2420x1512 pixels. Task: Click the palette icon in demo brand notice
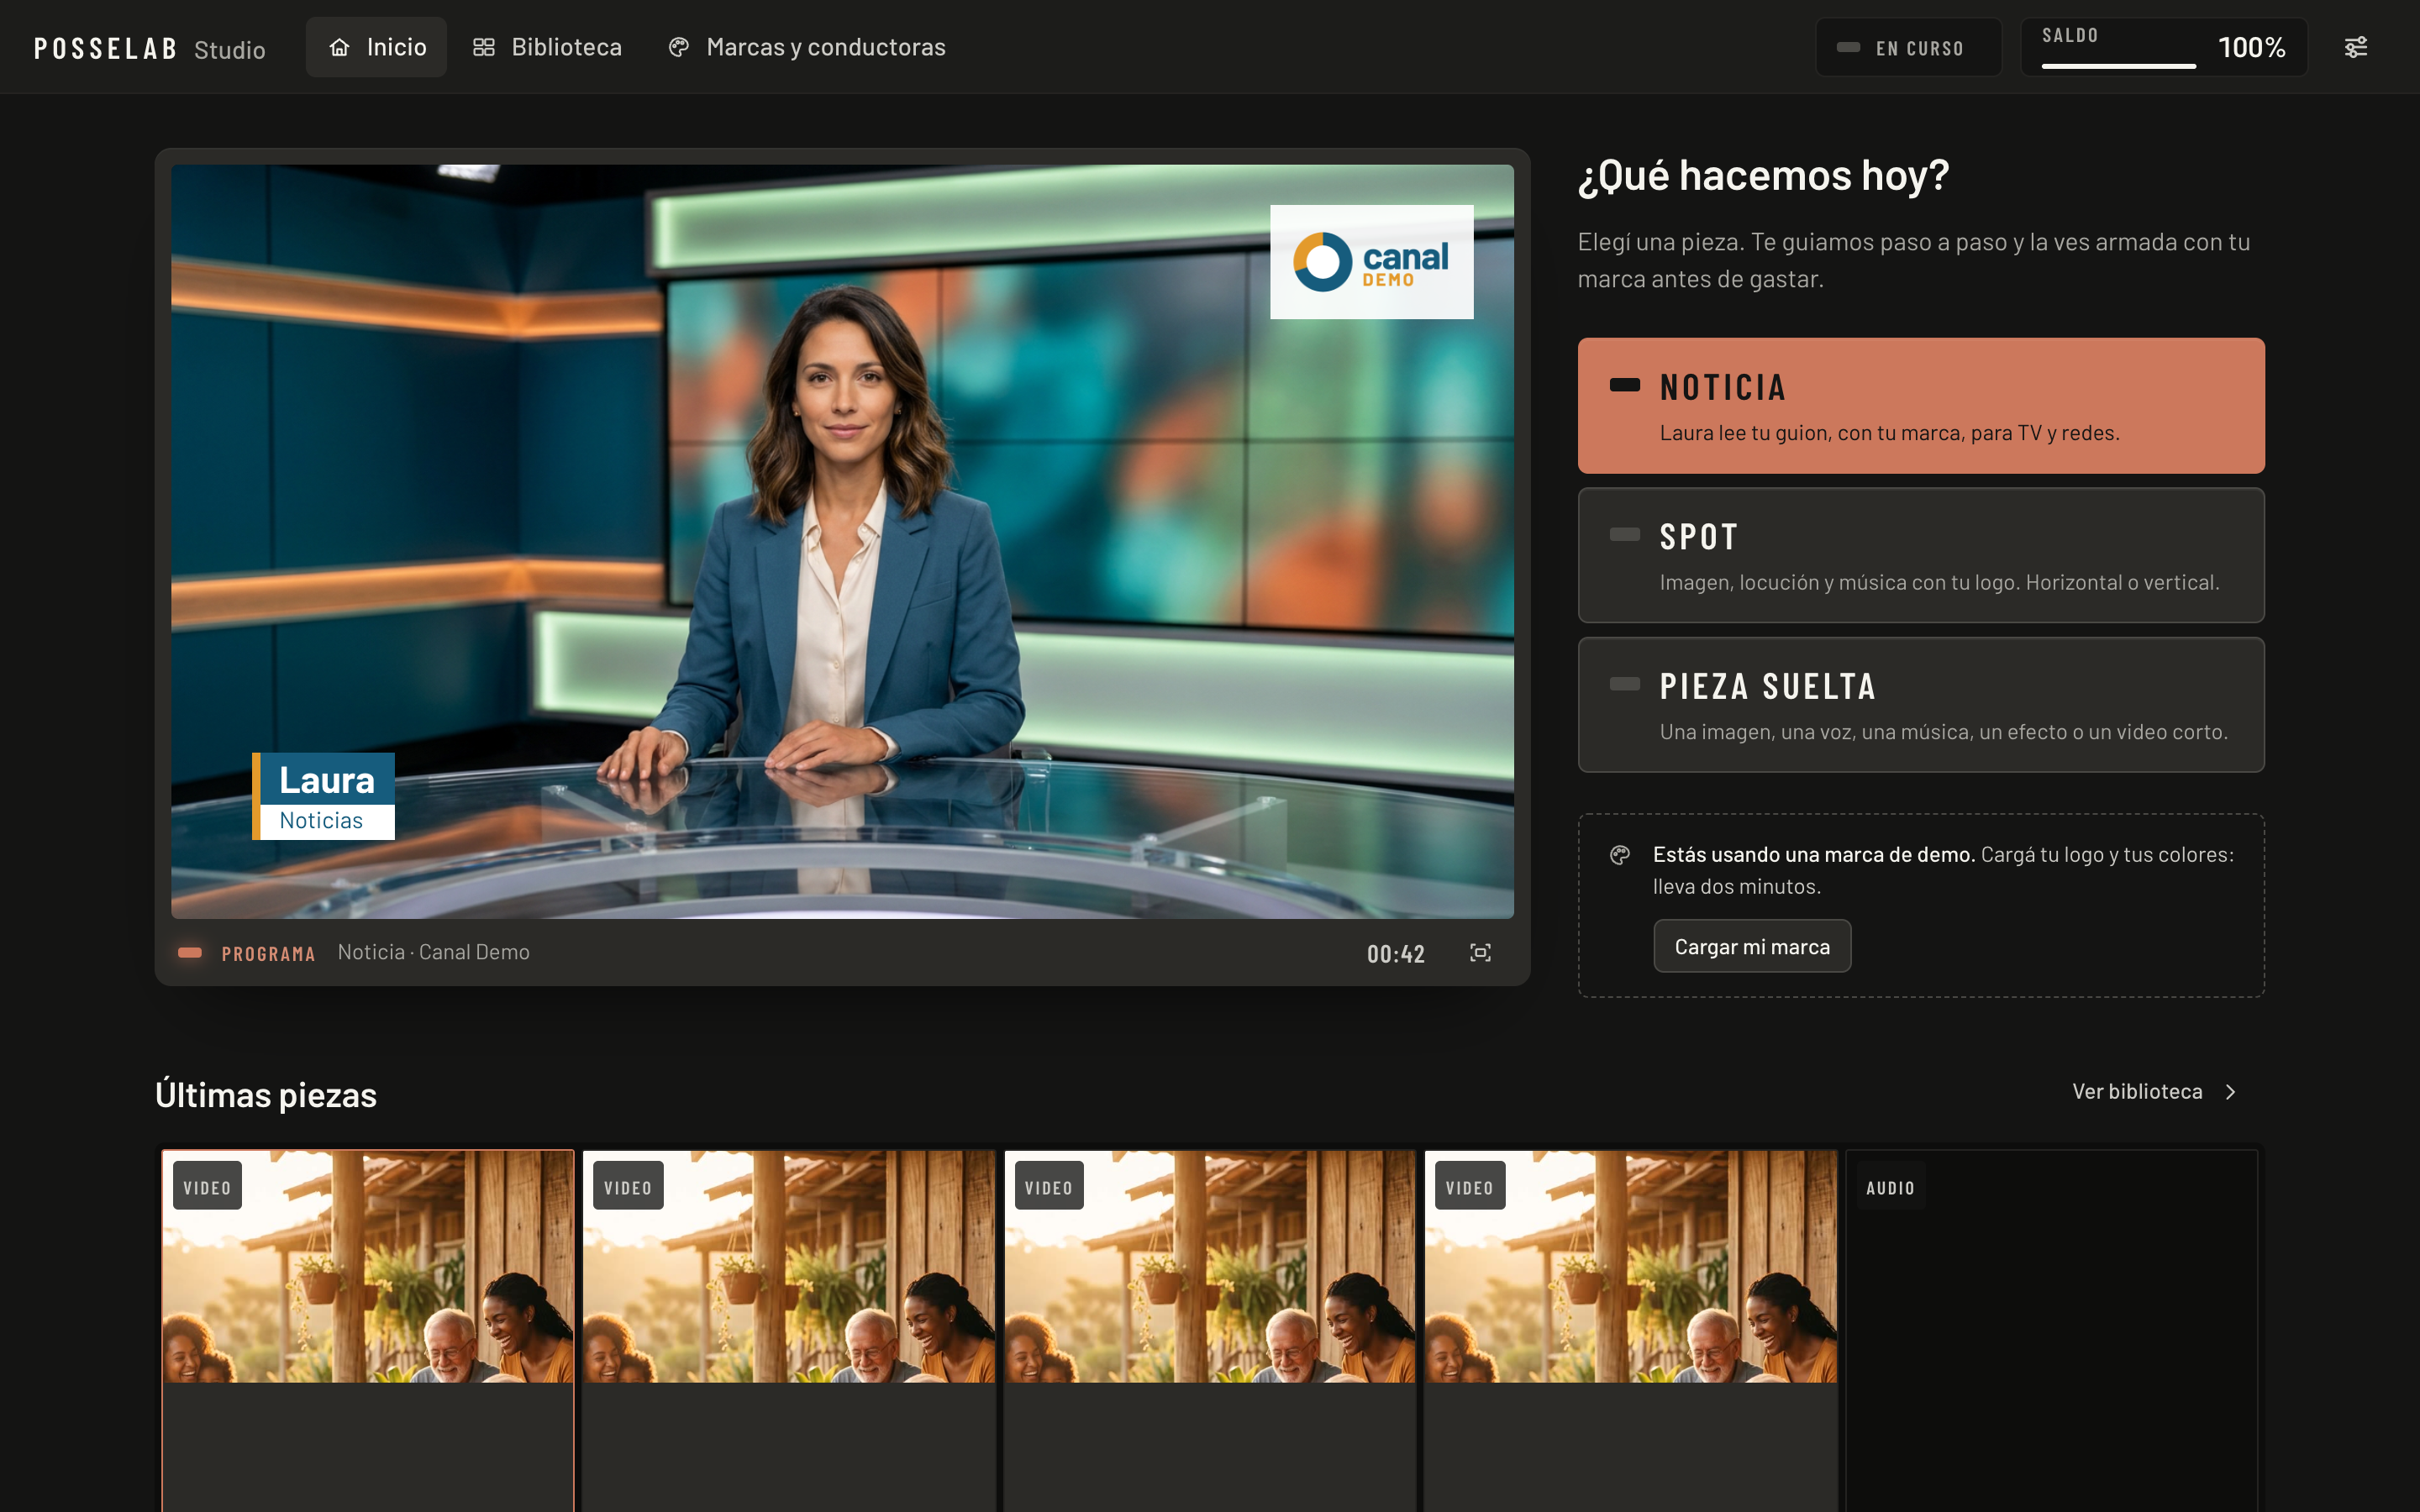tap(1620, 855)
